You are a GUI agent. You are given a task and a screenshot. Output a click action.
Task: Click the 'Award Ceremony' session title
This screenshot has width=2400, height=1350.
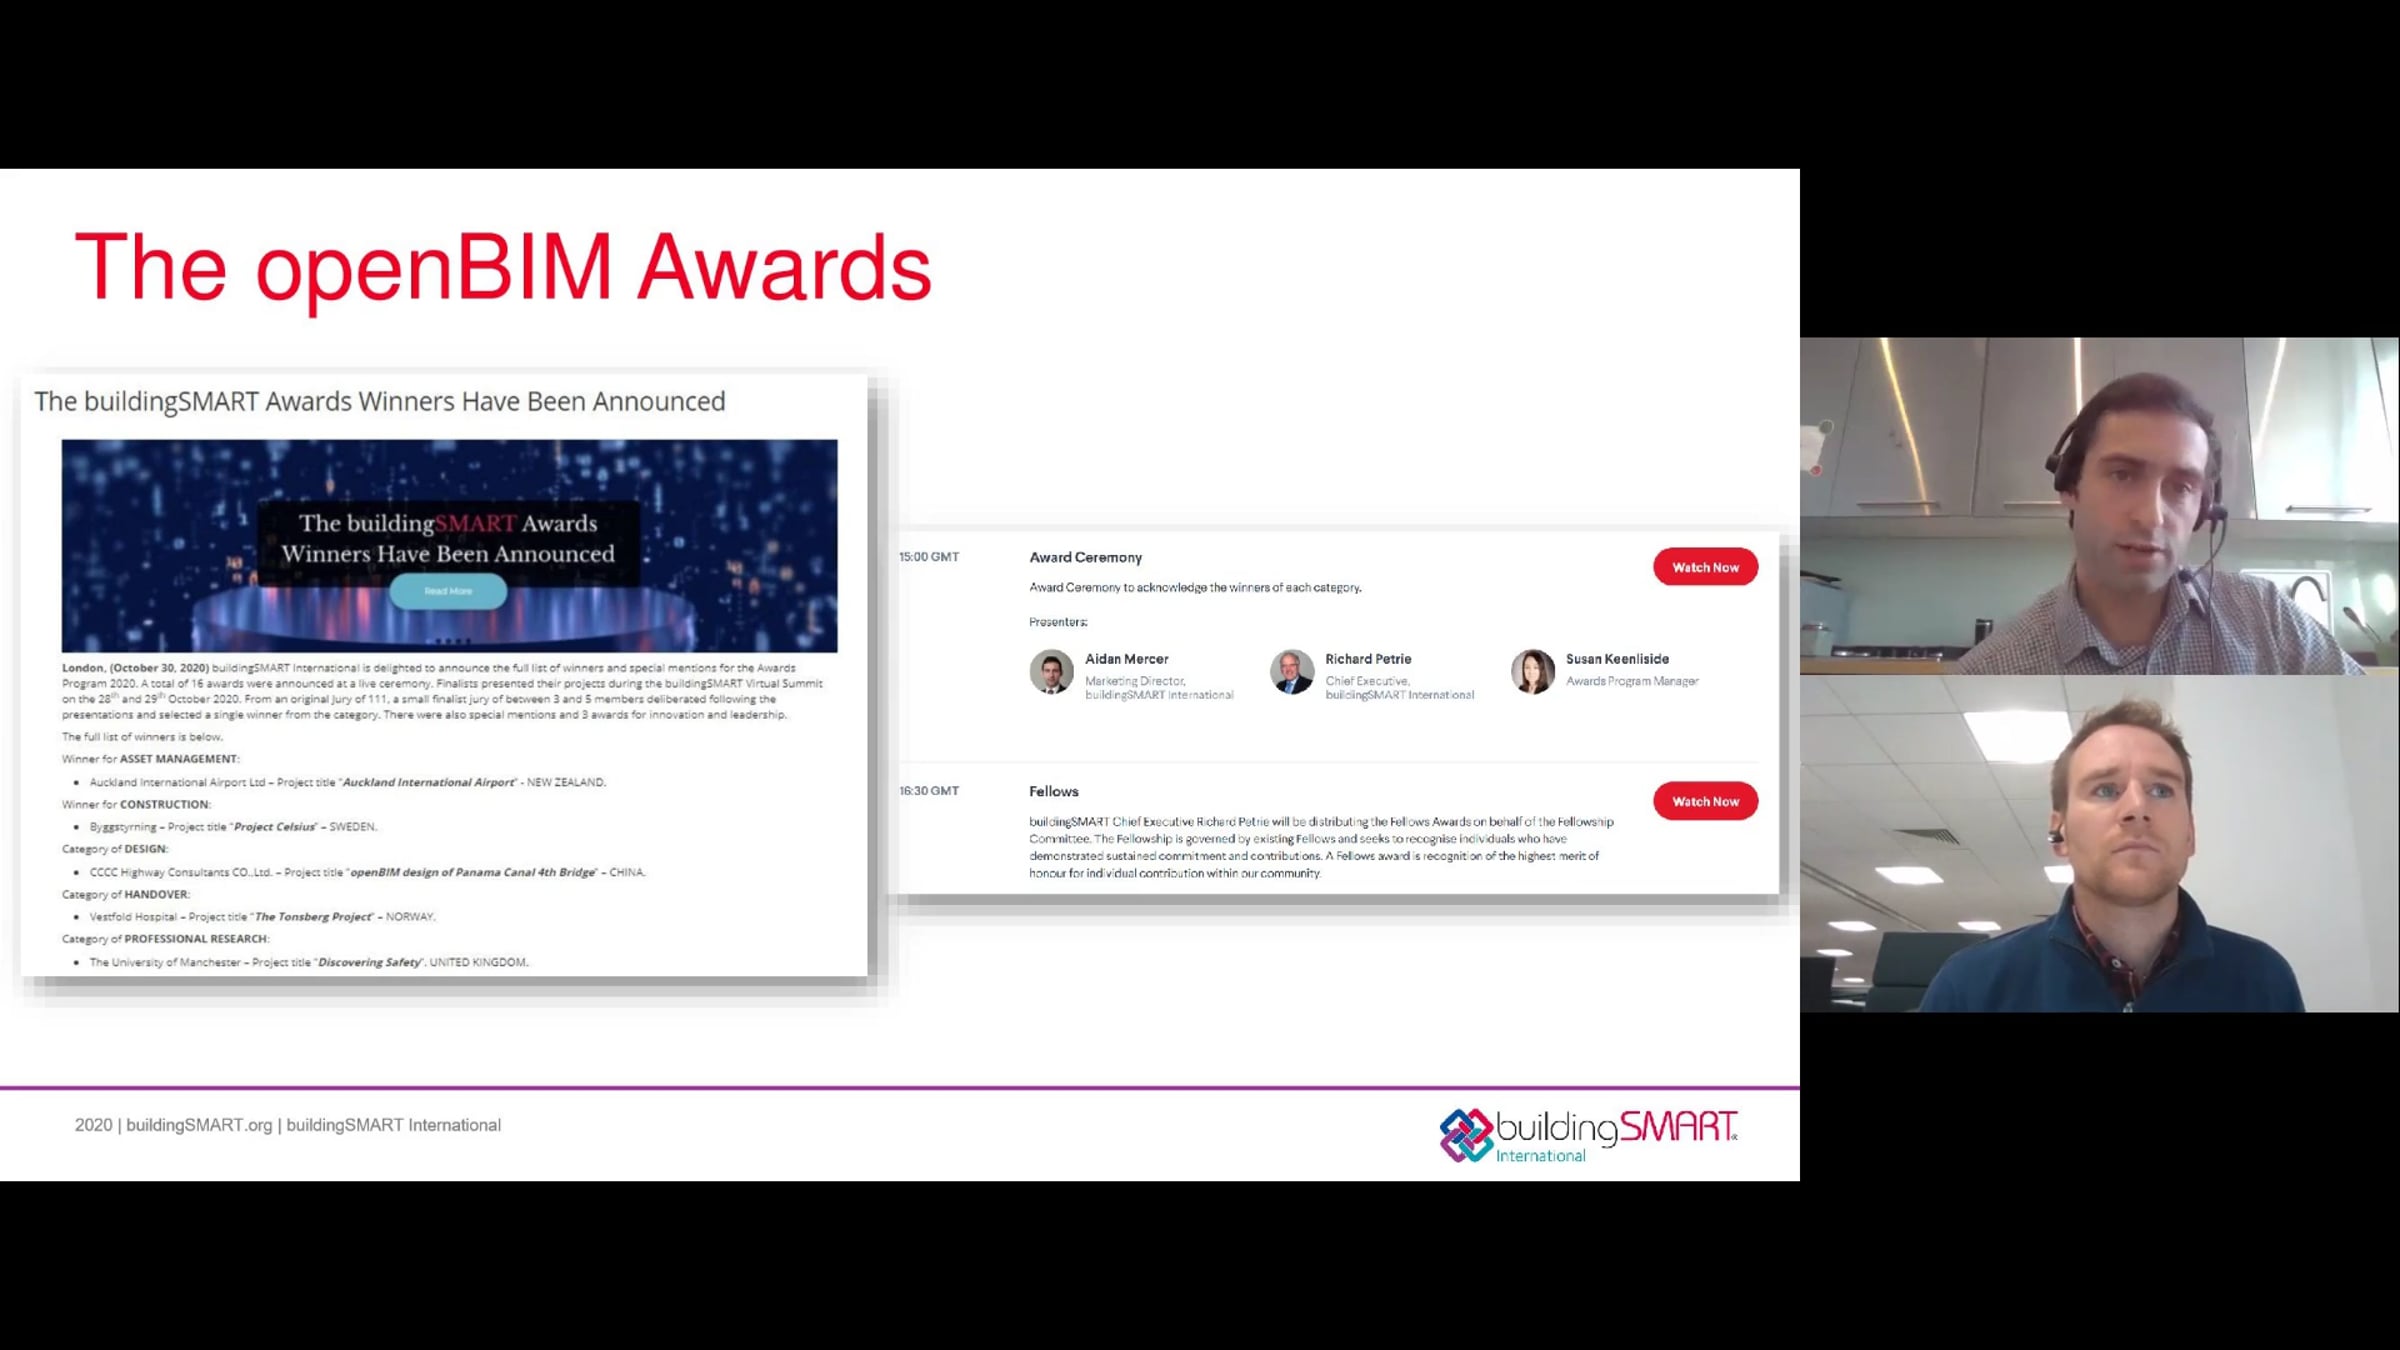[x=1085, y=557]
